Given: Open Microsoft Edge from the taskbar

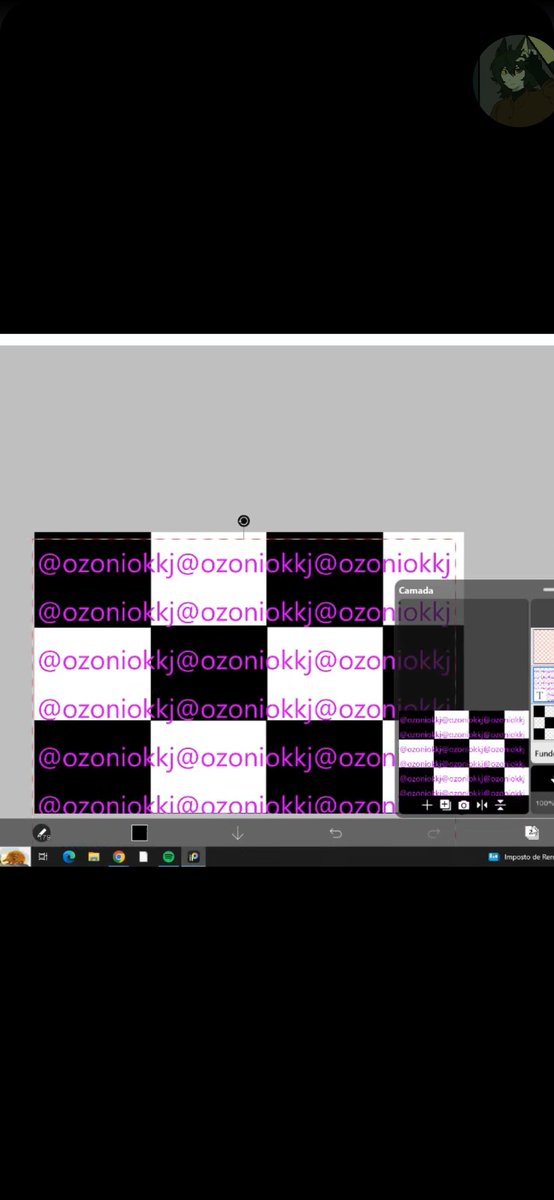Looking at the screenshot, I should [69, 857].
